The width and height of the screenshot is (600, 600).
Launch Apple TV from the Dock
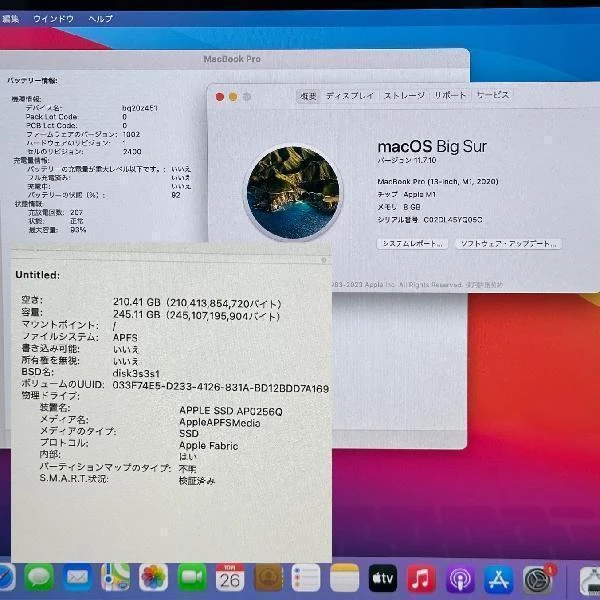click(383, 578)
